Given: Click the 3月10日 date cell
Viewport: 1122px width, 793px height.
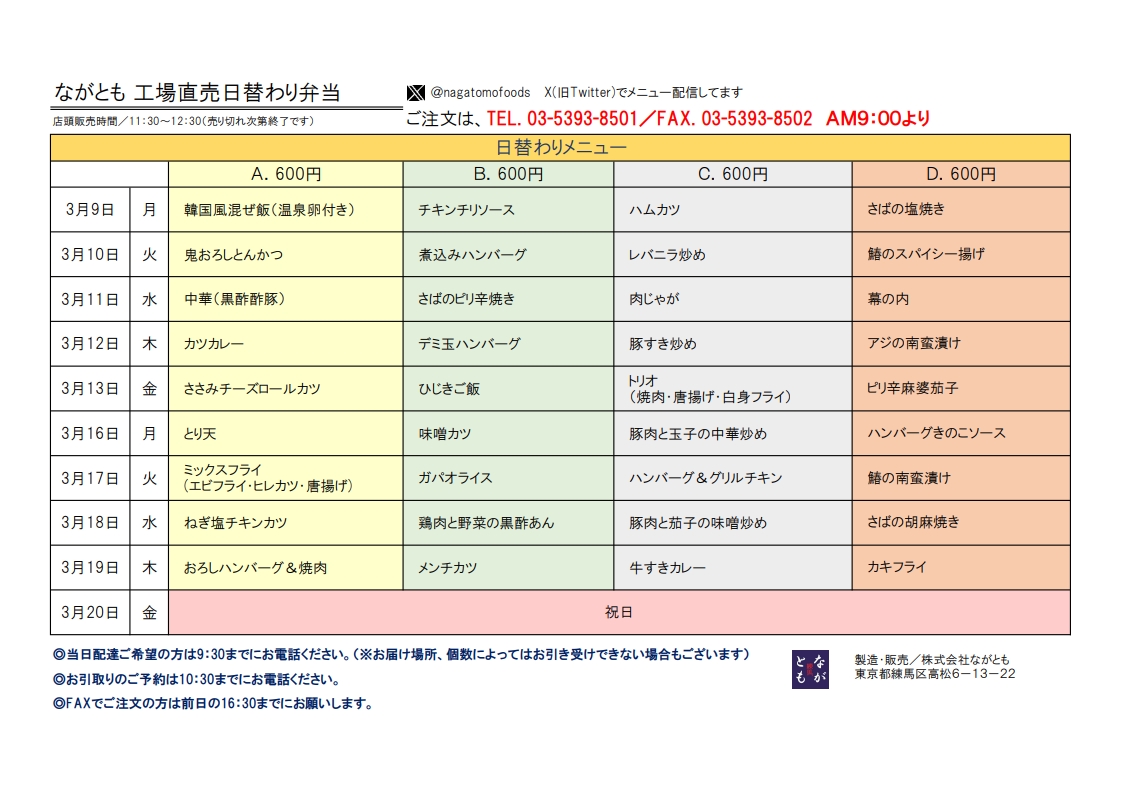Looking at the screenshot, I should point(90,254).
